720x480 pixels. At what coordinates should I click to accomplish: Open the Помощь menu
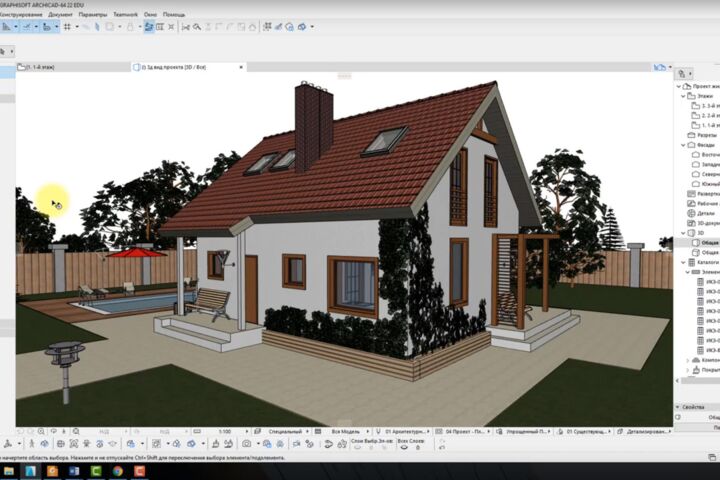[174, 15]
